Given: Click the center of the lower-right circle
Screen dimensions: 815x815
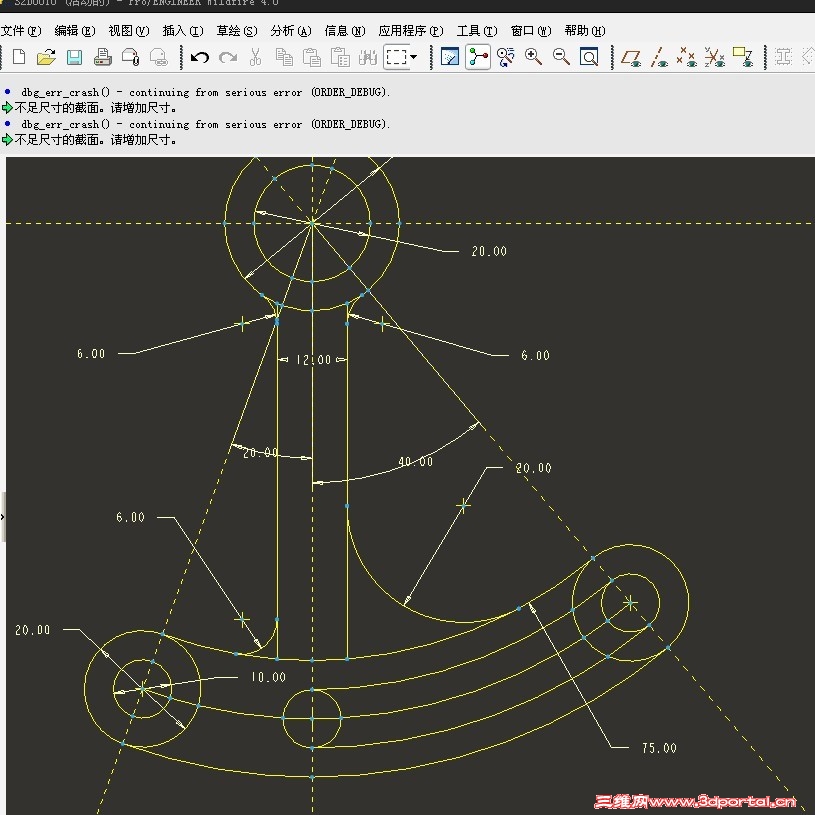Looking at the screenshot, I should (x=630, y=603).
